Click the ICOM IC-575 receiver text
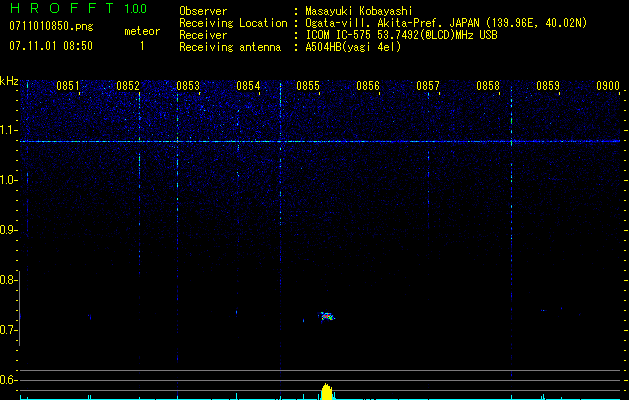 click(401, 35)
